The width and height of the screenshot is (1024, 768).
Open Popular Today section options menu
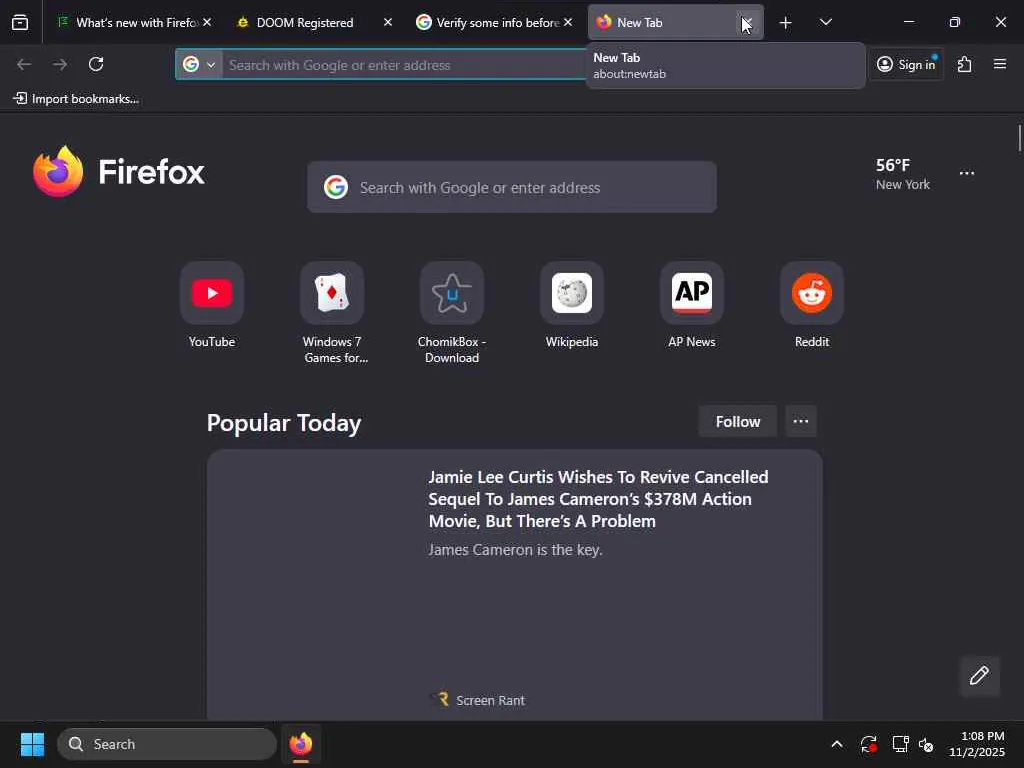(x=801, y=422)
